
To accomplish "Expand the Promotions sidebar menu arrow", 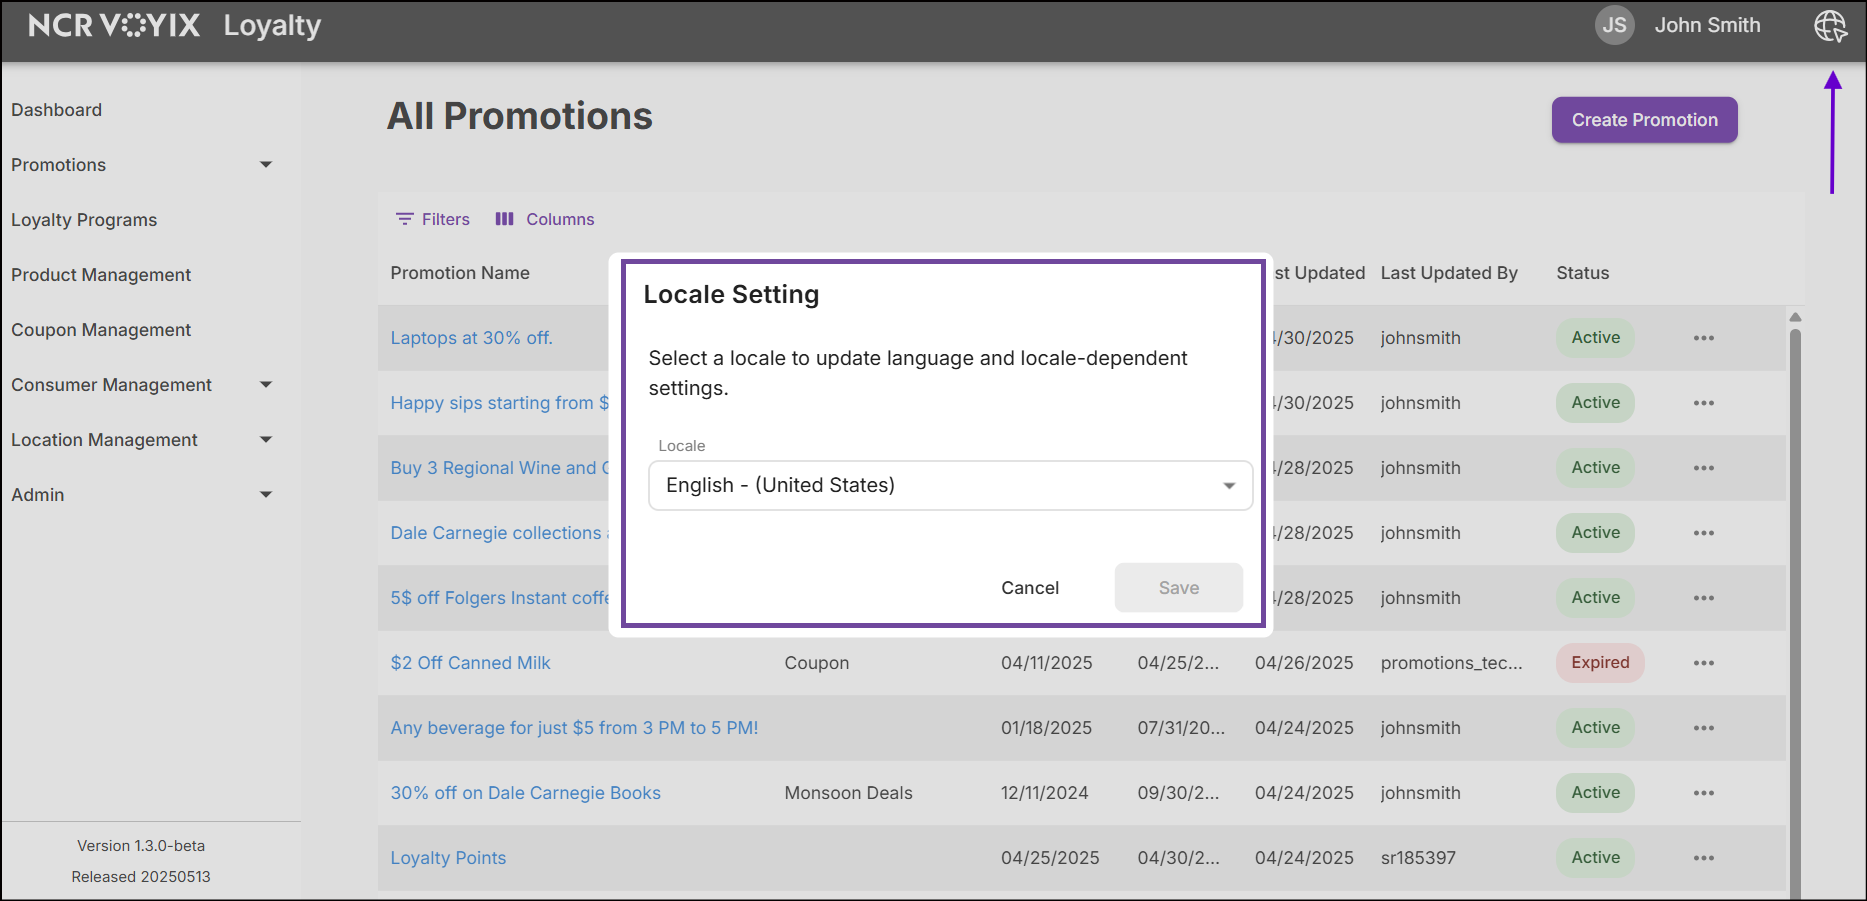I will pos(266,165).
